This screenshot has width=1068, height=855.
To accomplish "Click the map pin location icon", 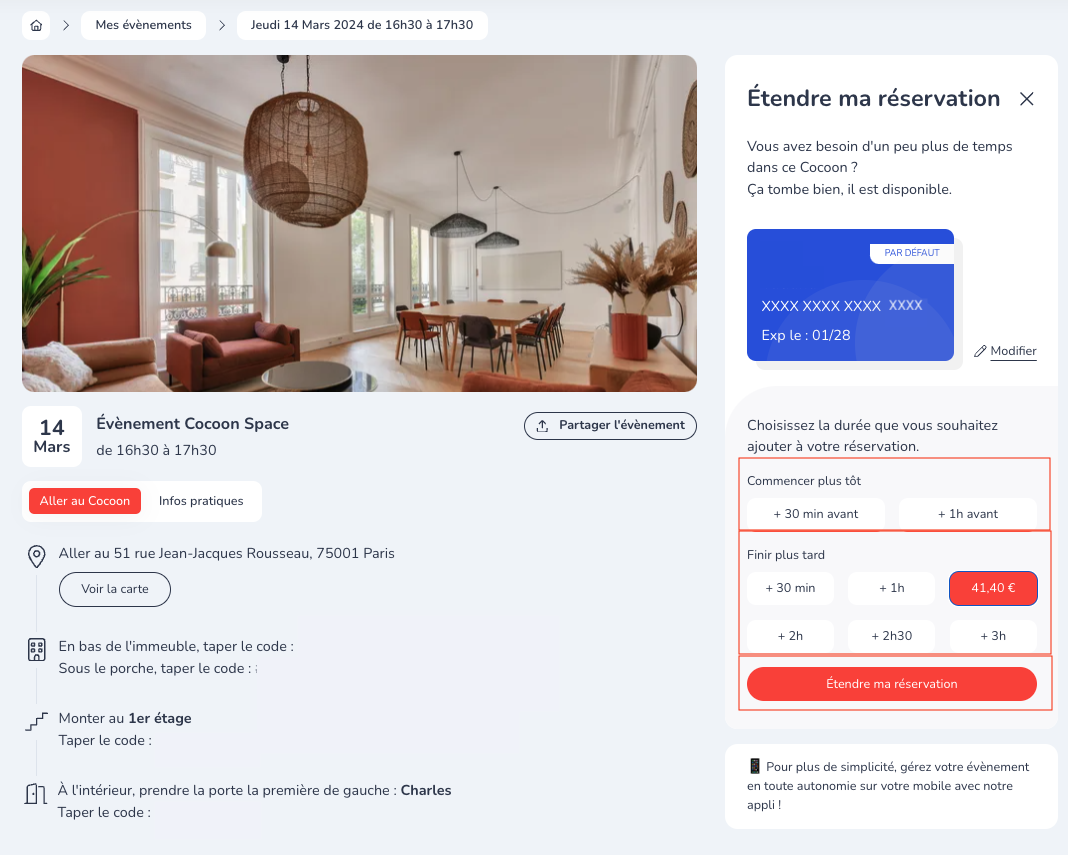I will point(36,557).
